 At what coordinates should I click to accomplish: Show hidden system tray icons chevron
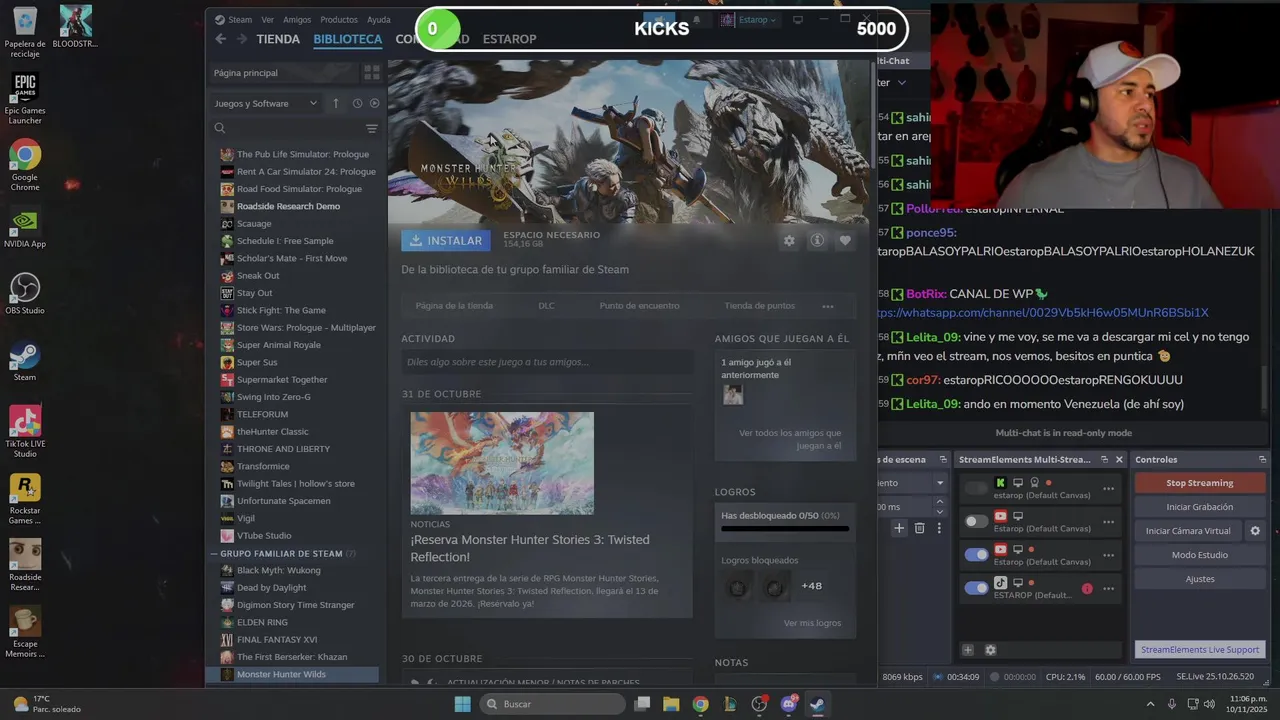point(1150,704)
